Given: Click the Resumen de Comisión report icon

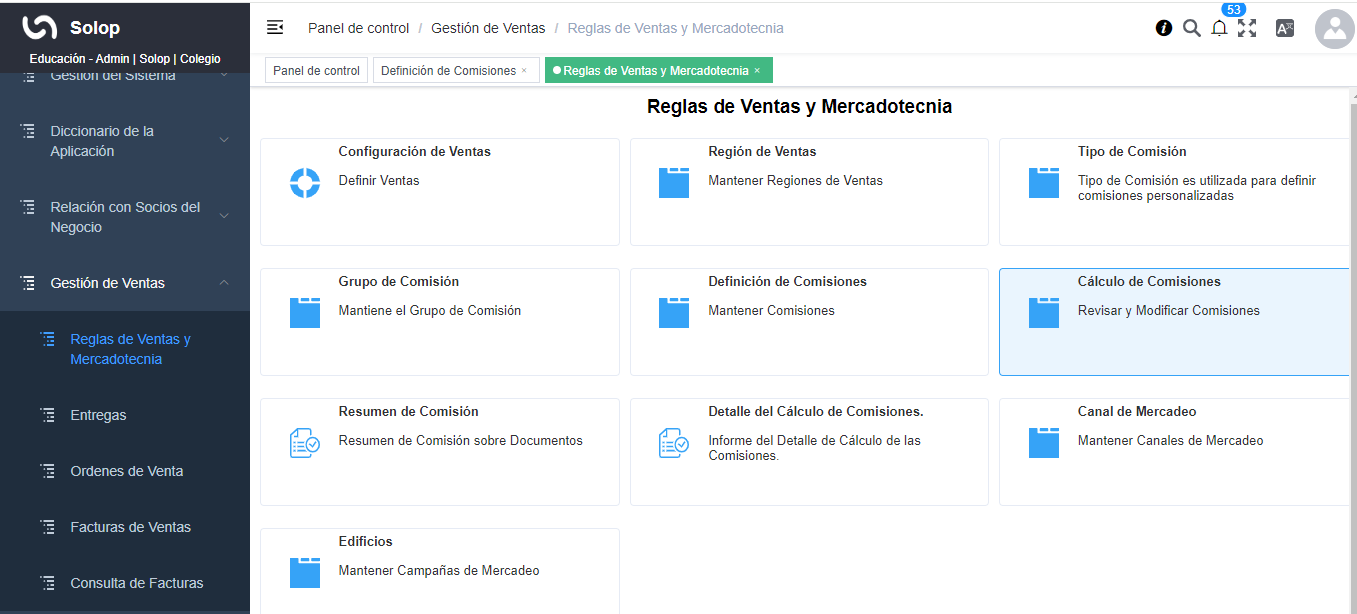Looking at the screenshot, I should [305, 442].
